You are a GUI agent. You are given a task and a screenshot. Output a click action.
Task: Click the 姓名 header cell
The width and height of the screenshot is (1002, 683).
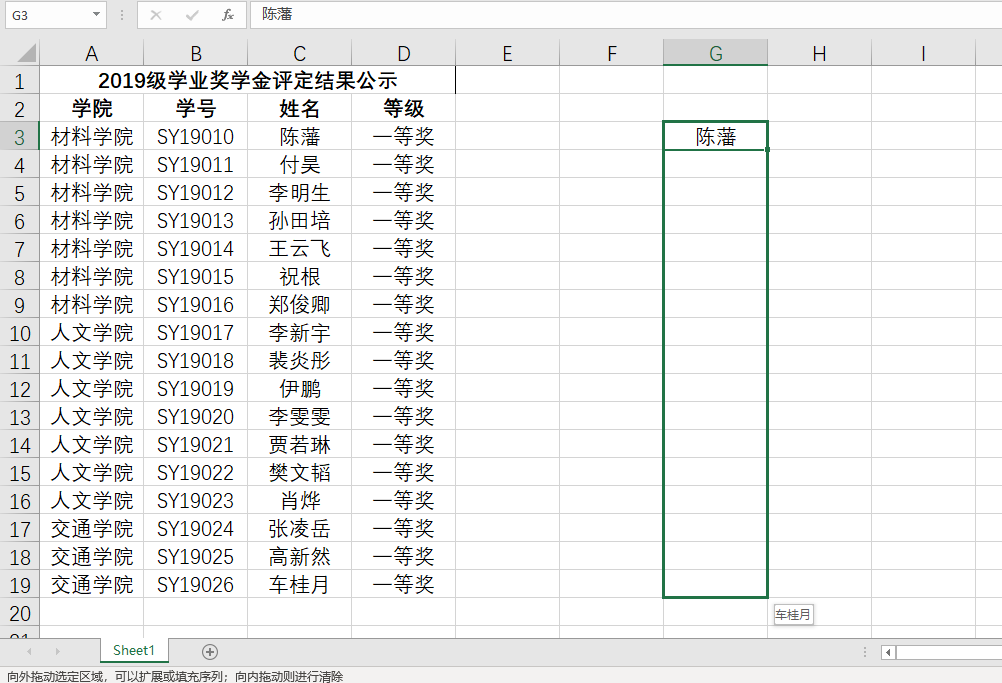(x=299, y=109)
